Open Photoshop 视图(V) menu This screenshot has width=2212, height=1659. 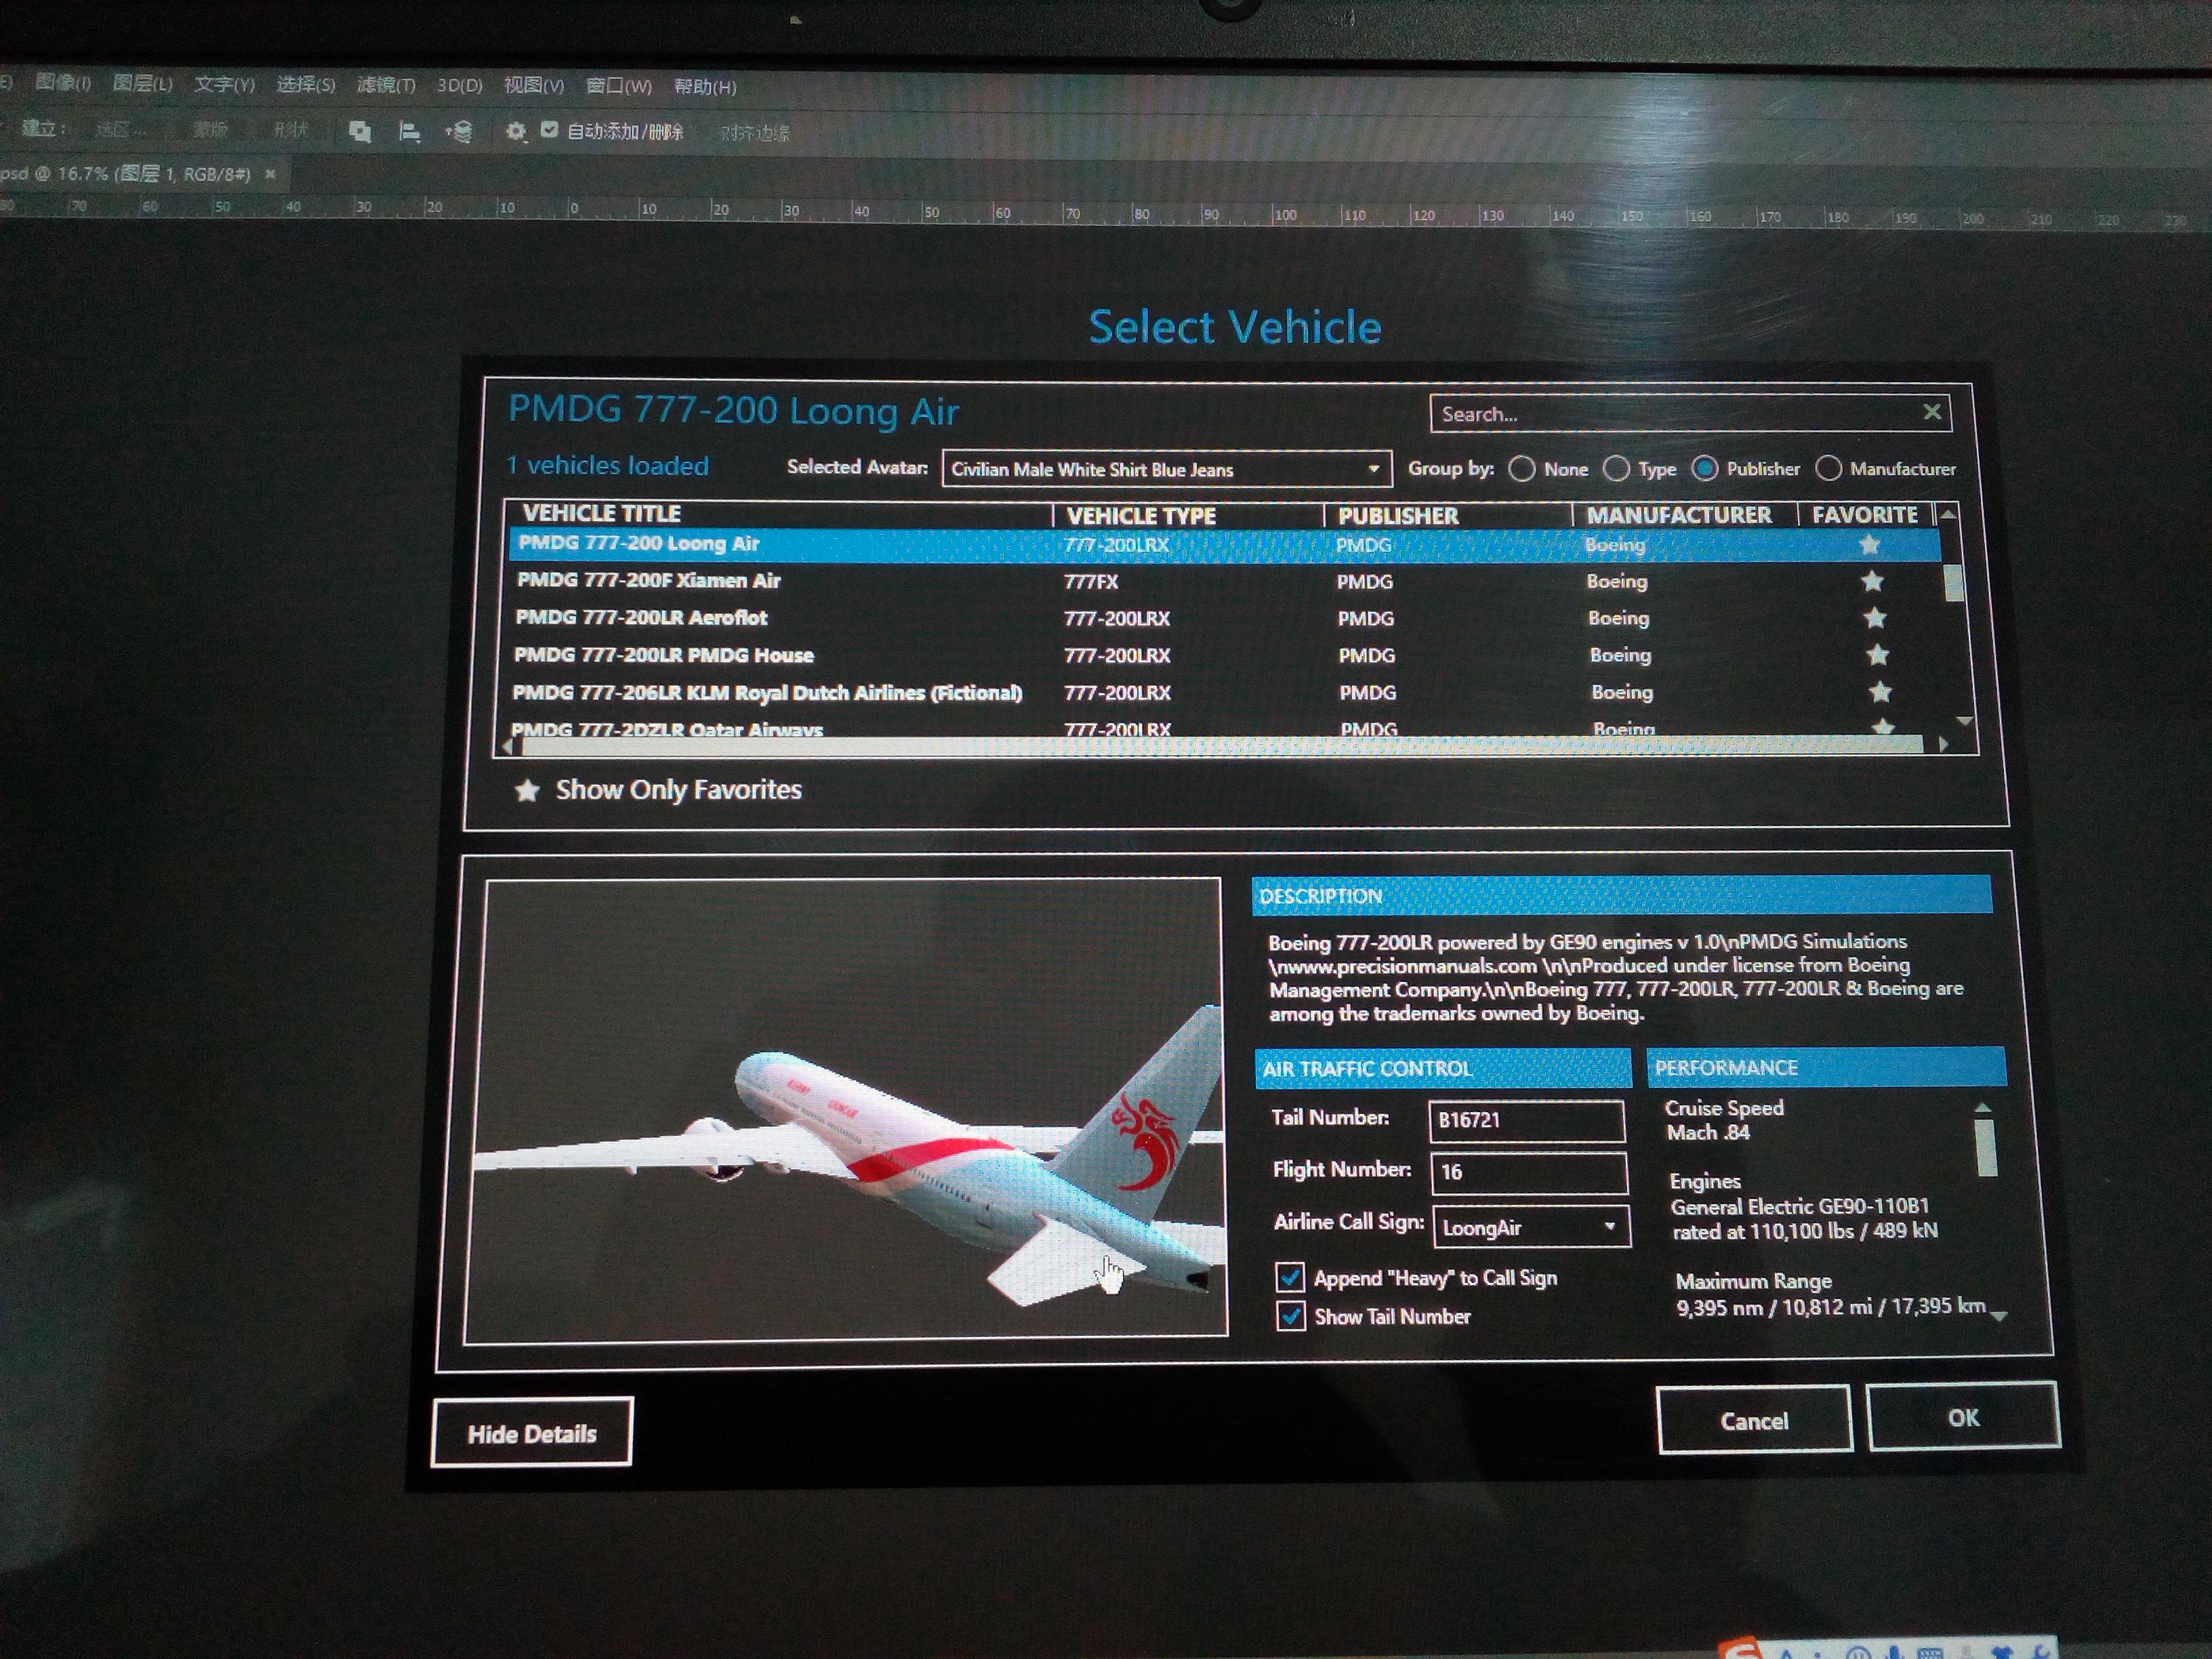(x=534, y=86)
